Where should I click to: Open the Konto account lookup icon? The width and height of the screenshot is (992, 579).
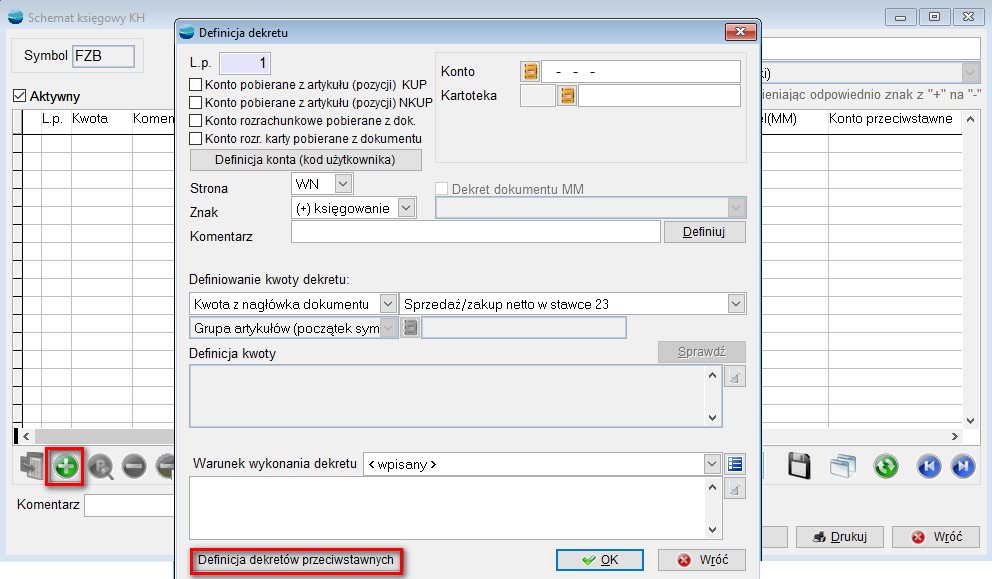[x=530, y=71]
